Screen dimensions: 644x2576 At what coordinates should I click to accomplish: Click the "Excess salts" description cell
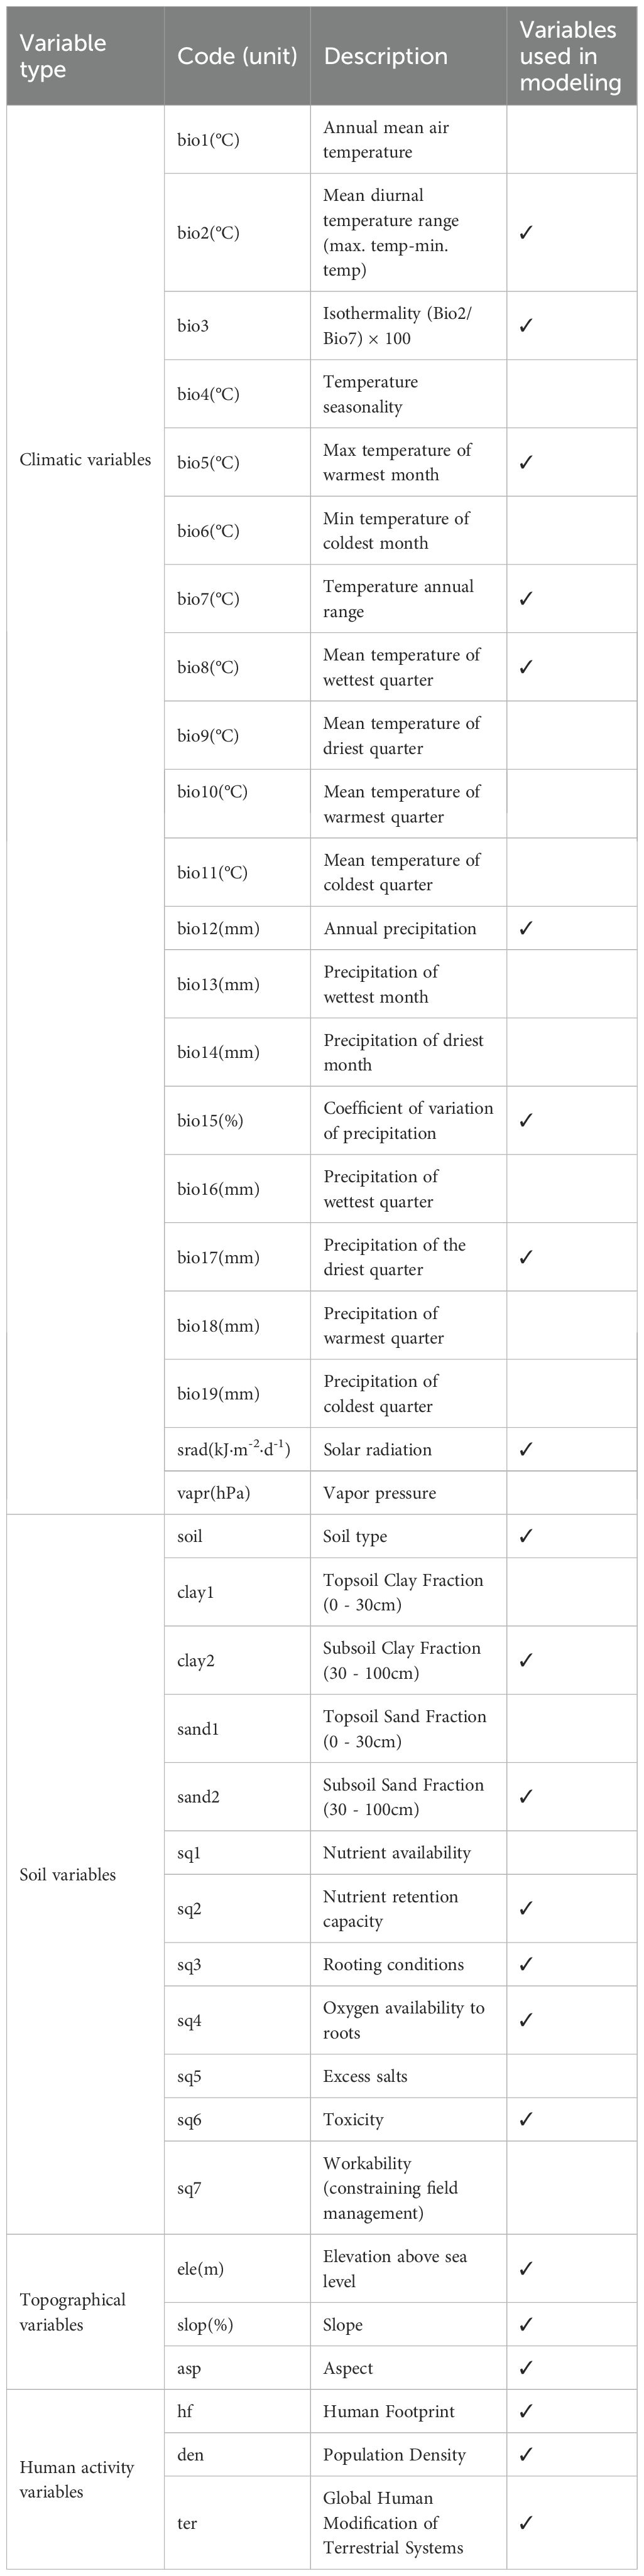[365, 2076]
